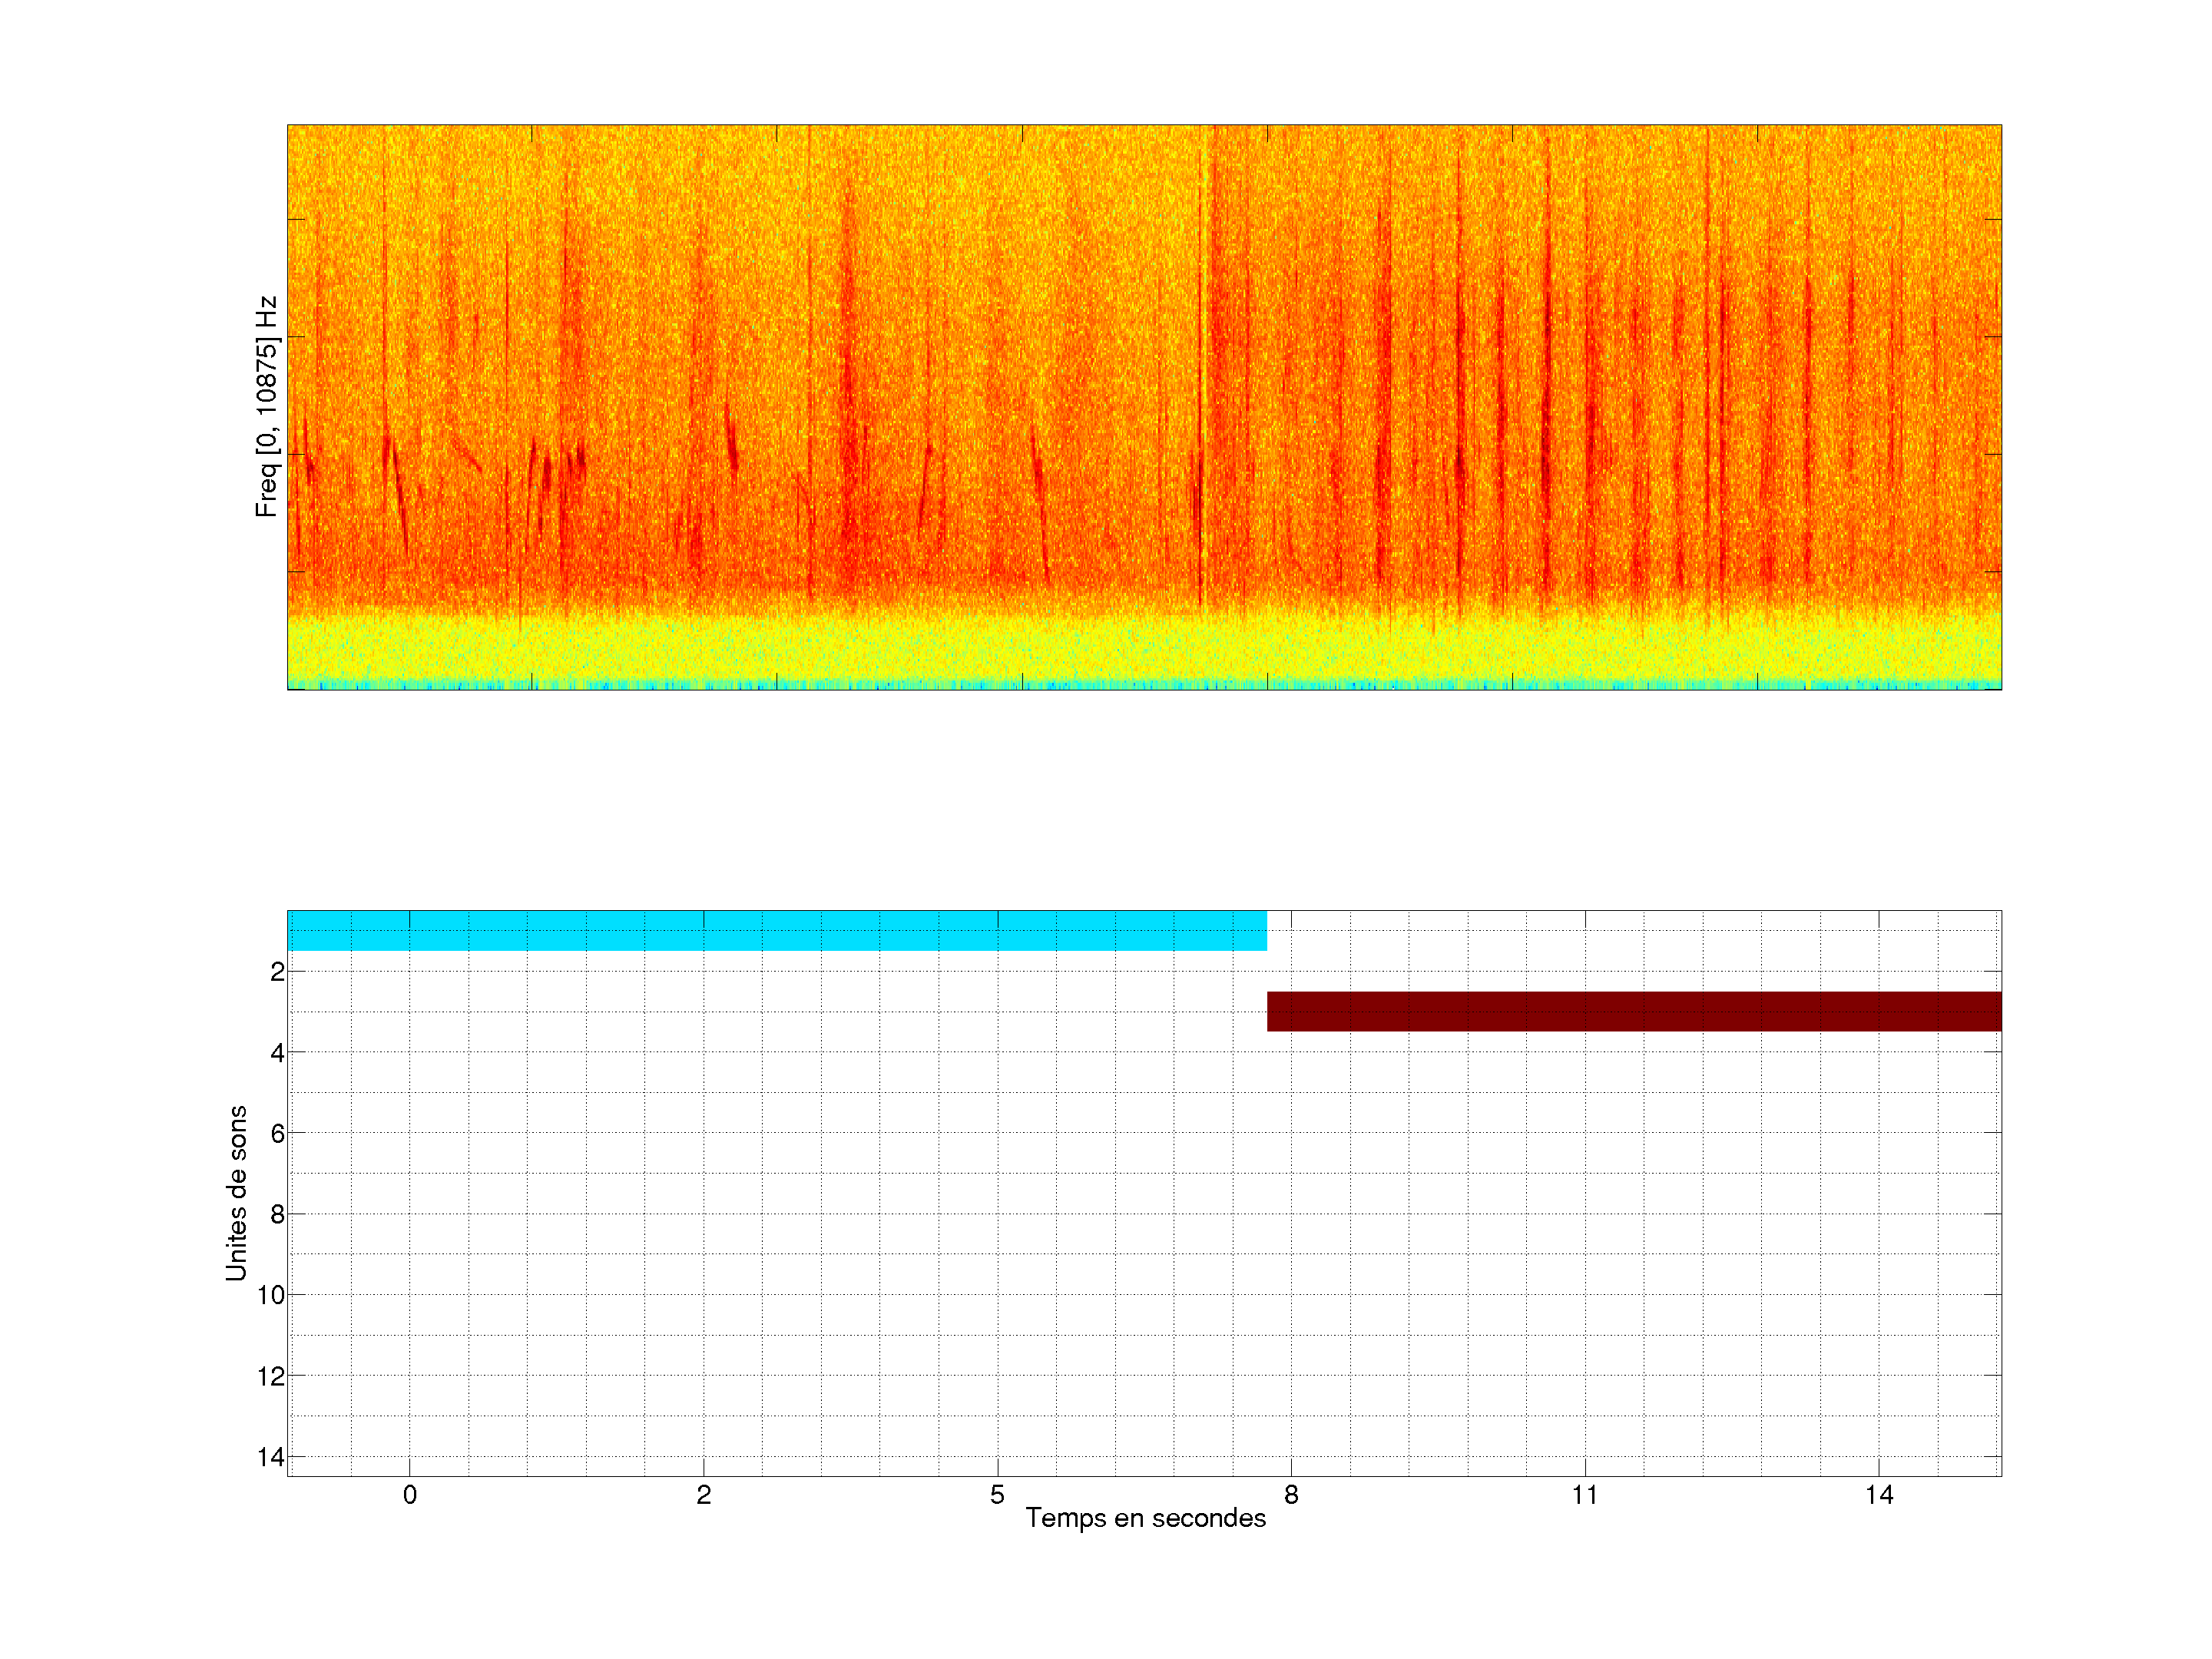Click the time axis tick label 2
Screen dimensions: 2212x1659
tap(703, 1495)
